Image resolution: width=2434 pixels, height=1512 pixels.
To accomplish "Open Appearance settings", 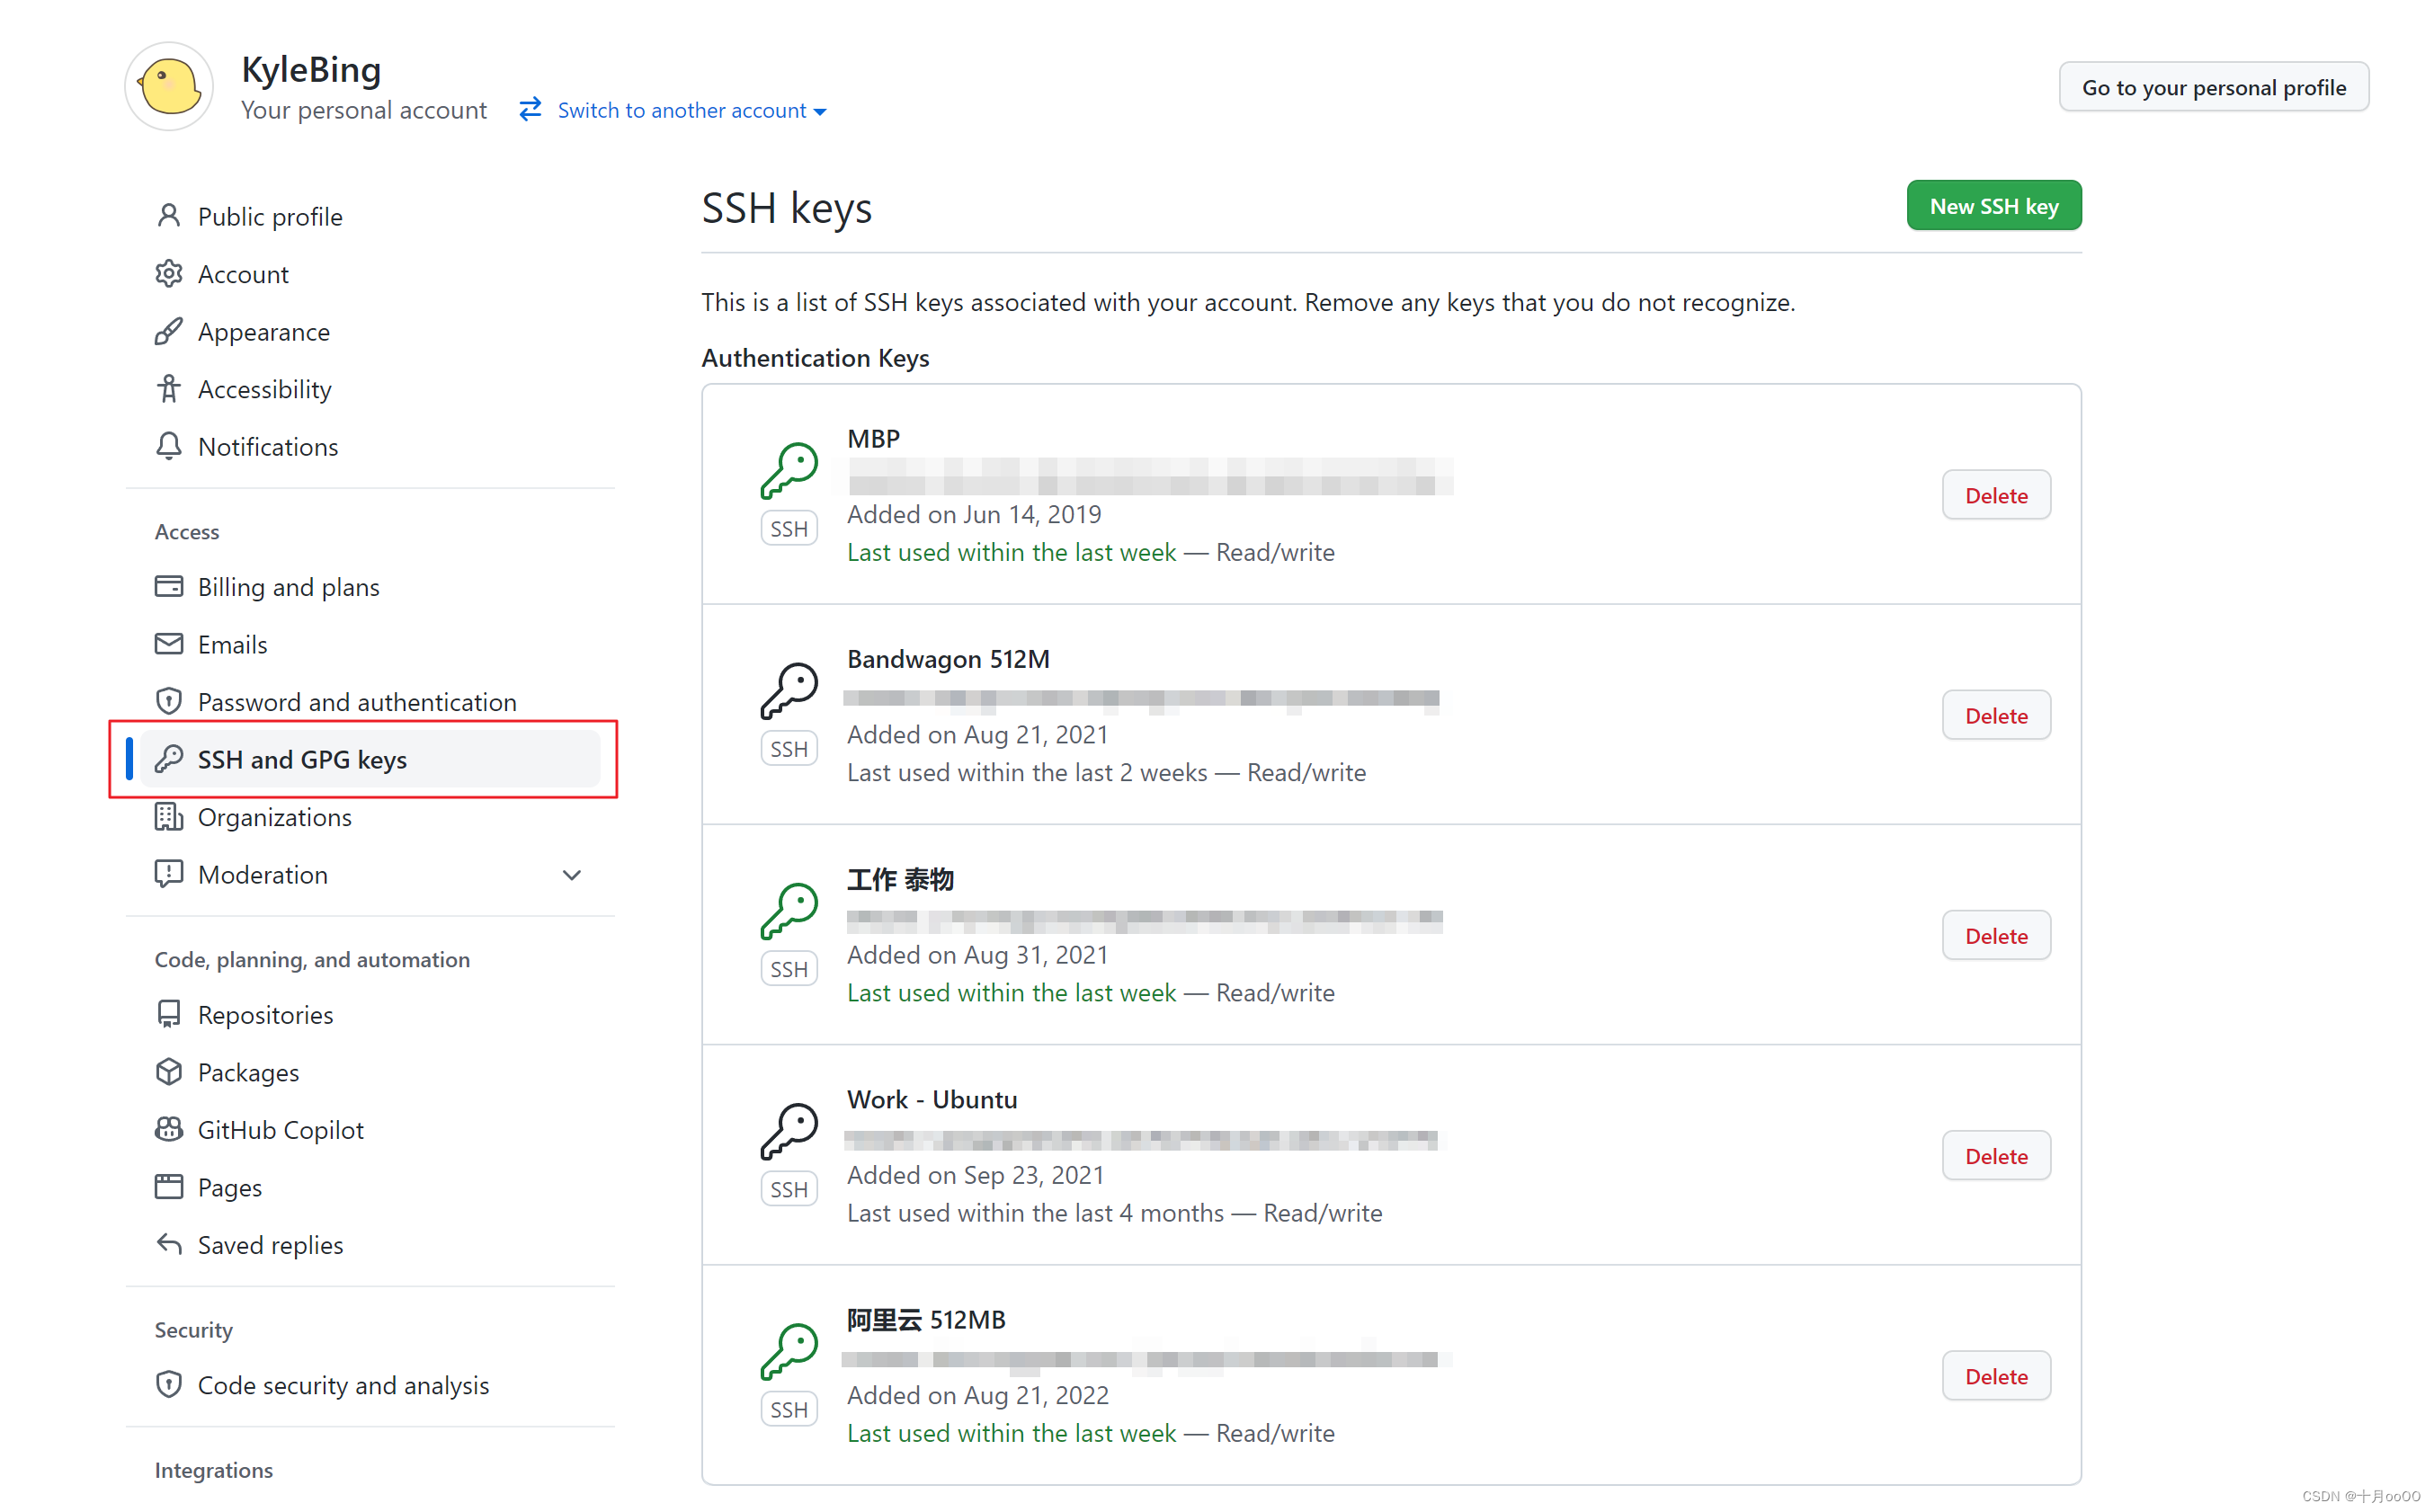I will [264, 332].
